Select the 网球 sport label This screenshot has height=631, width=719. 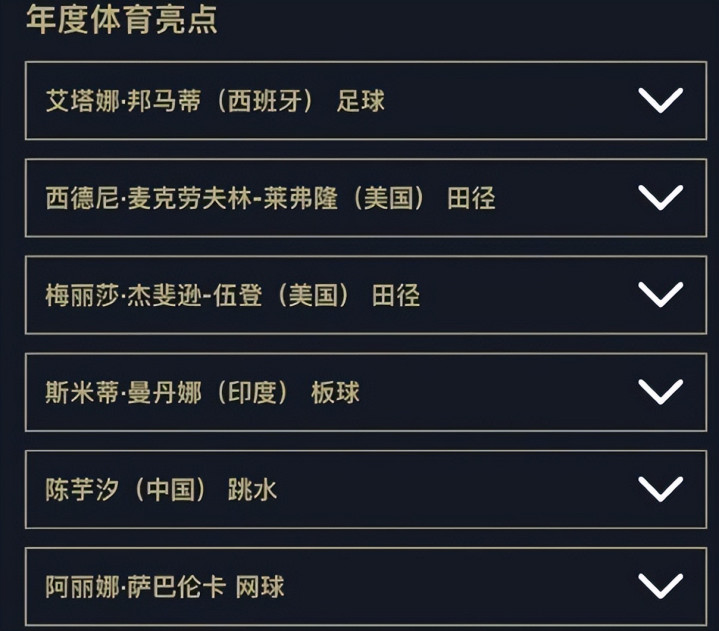click(x=260, y=586)
